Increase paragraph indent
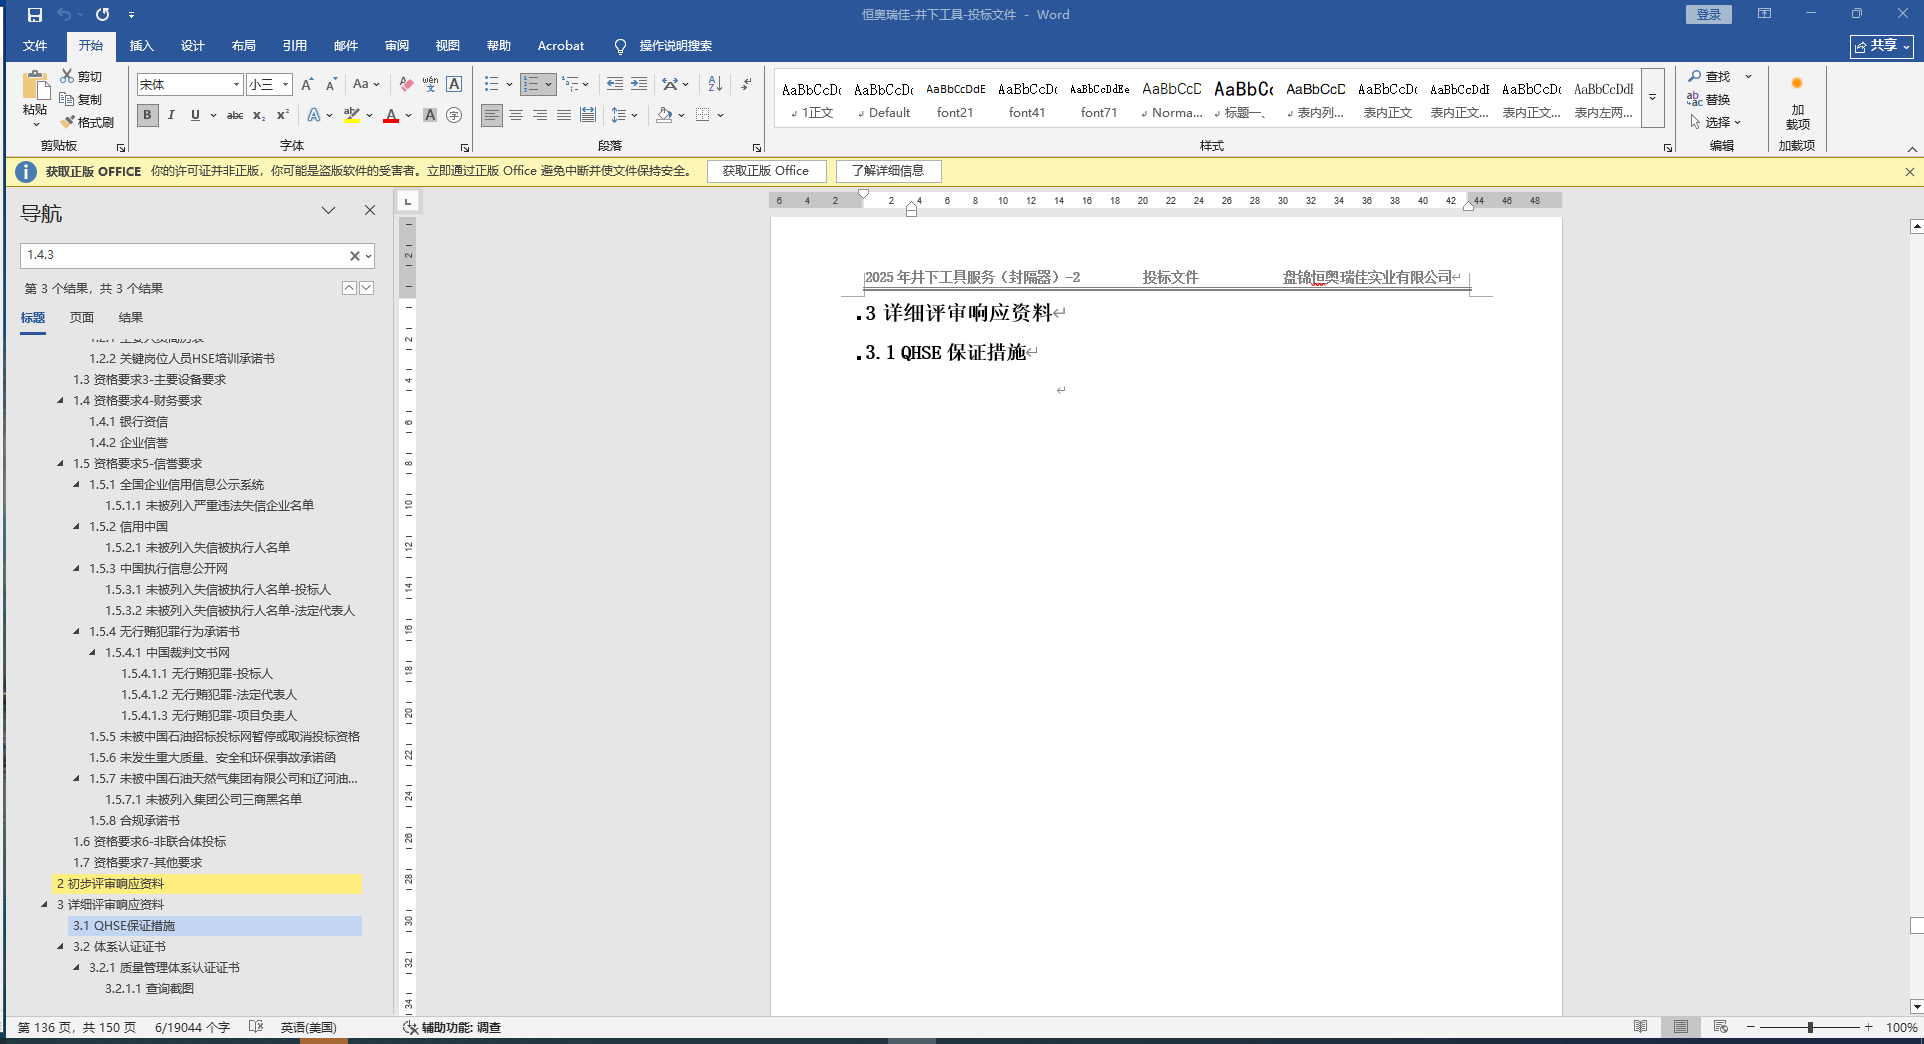This screenshot has width=1924, height=1044. tap(638, 85)
